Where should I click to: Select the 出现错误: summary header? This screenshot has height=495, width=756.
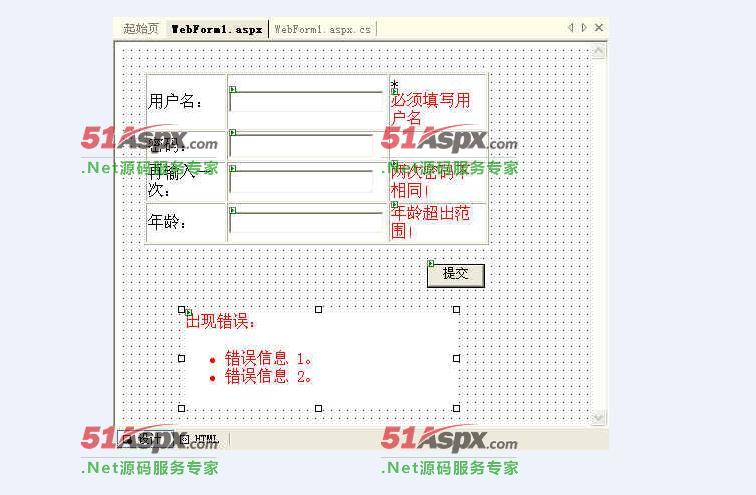220,321
